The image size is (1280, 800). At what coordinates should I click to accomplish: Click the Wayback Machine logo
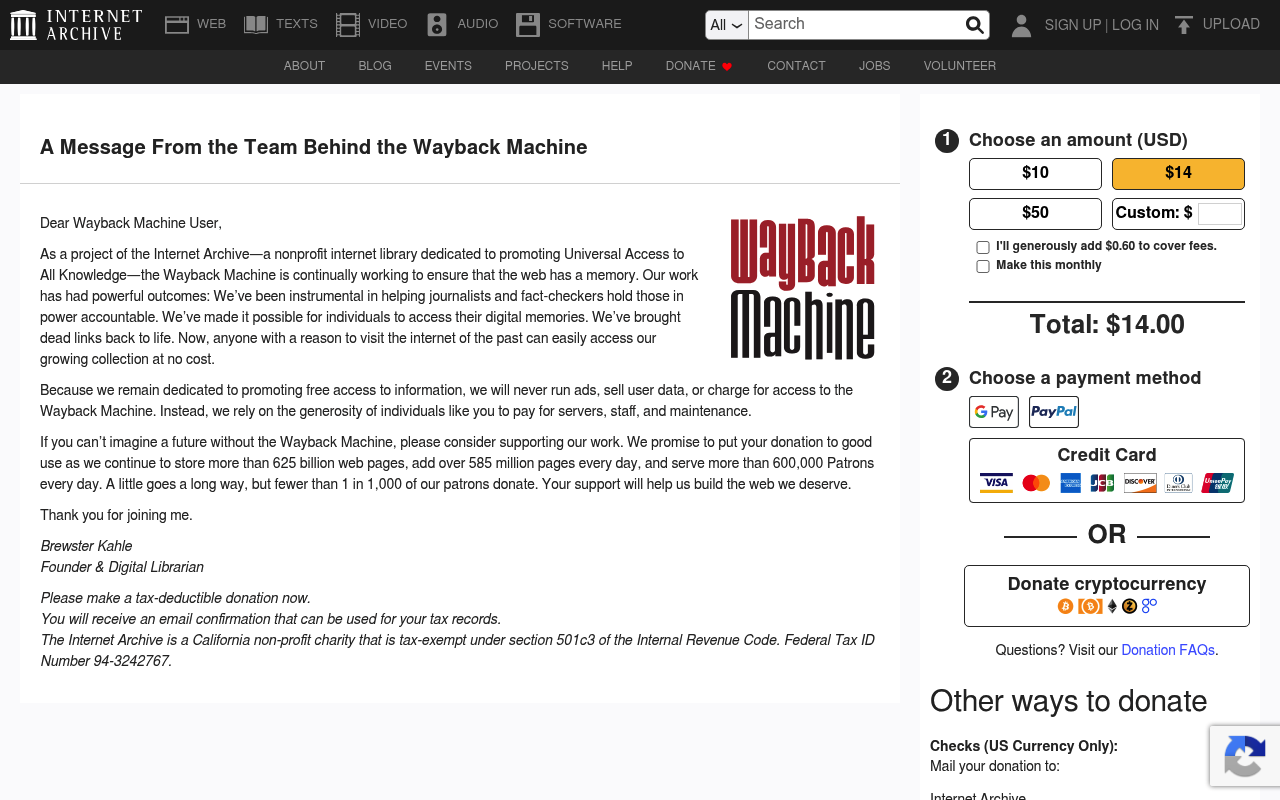[803, 288]
